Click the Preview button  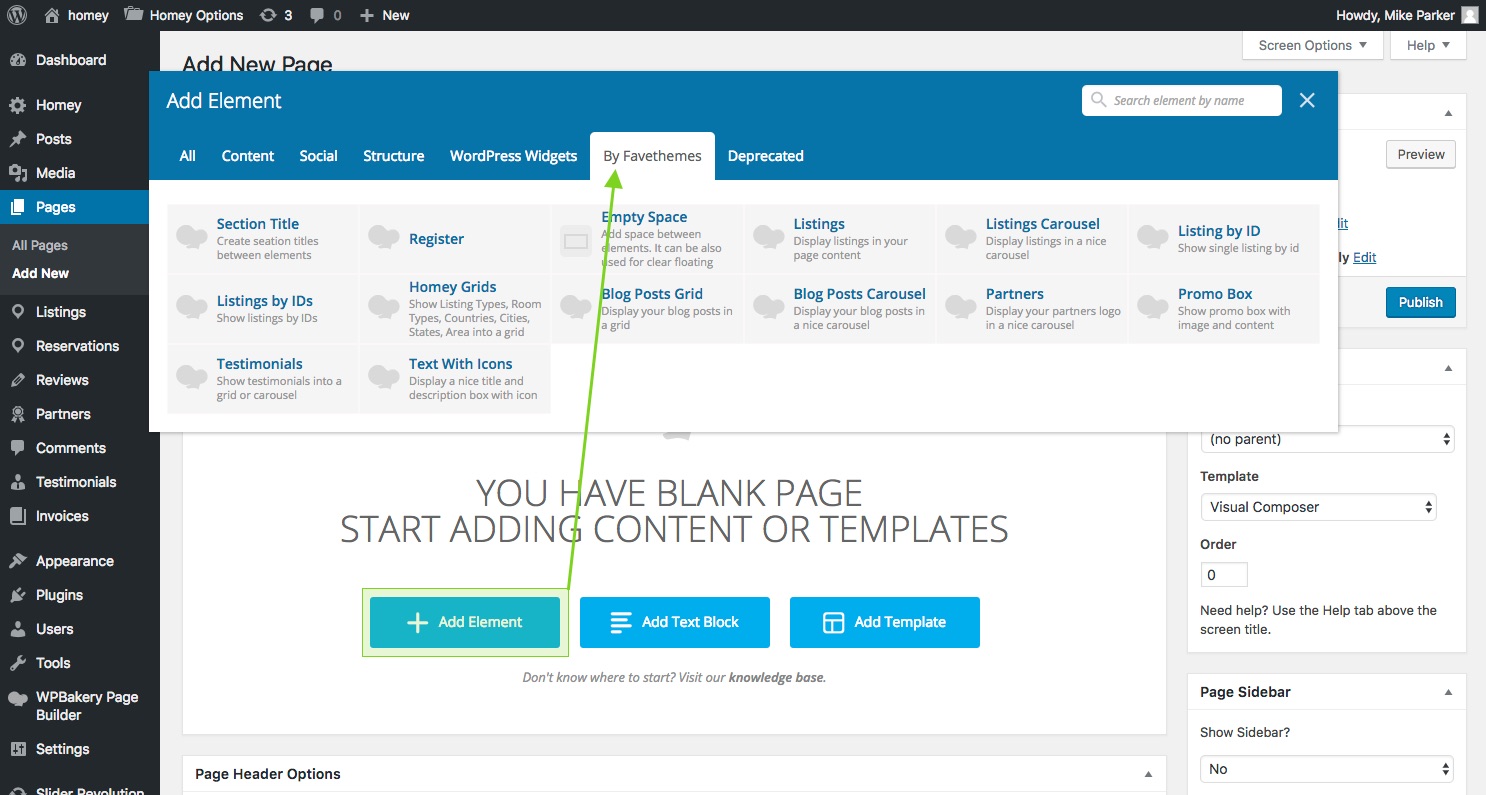tap(1421, 154)
